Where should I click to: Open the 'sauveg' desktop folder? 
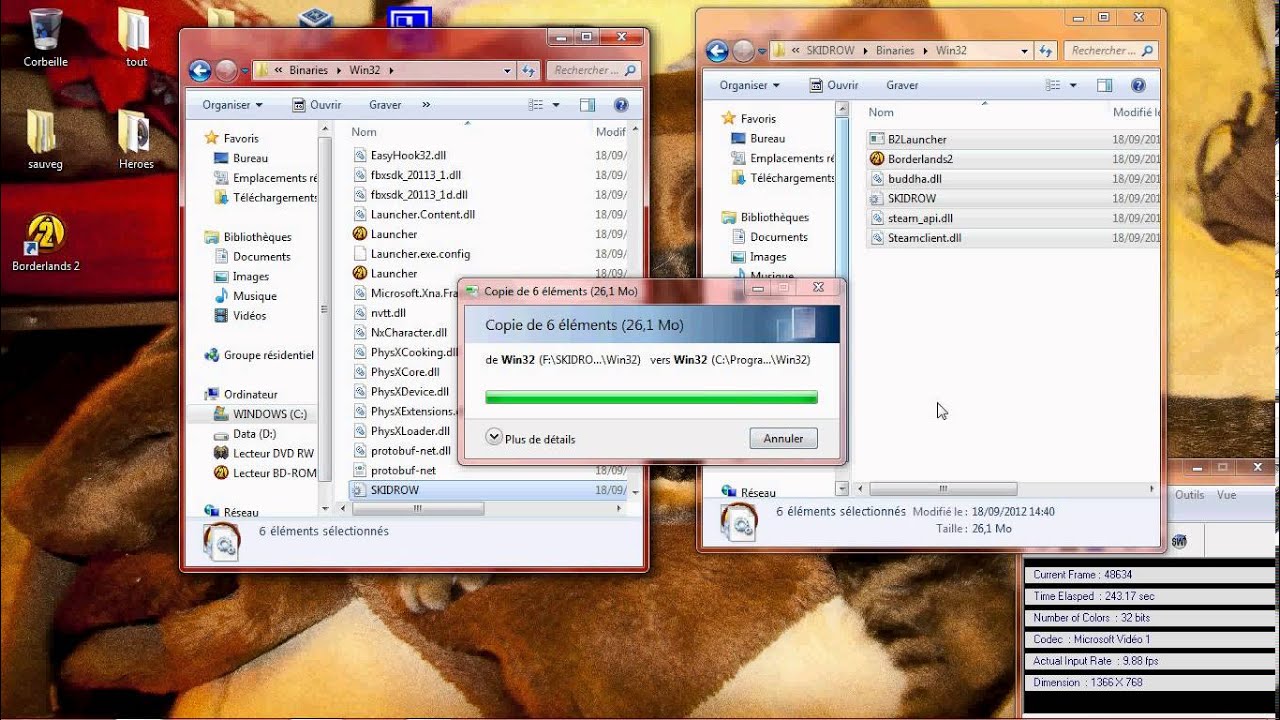pyautogui.click(x=45, y=139)
